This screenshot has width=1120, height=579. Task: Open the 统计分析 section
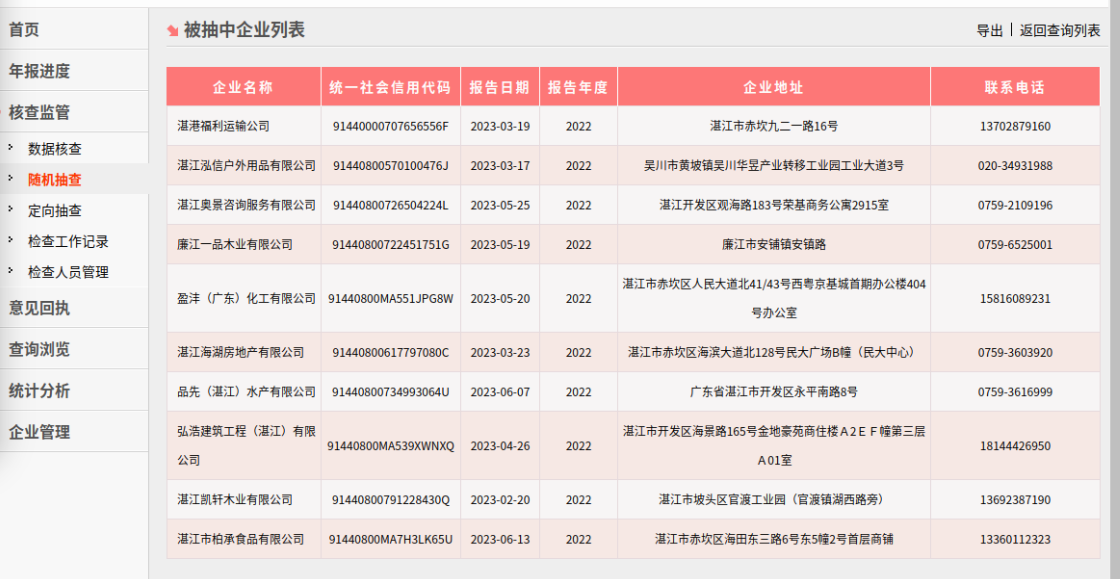point(41,389)
